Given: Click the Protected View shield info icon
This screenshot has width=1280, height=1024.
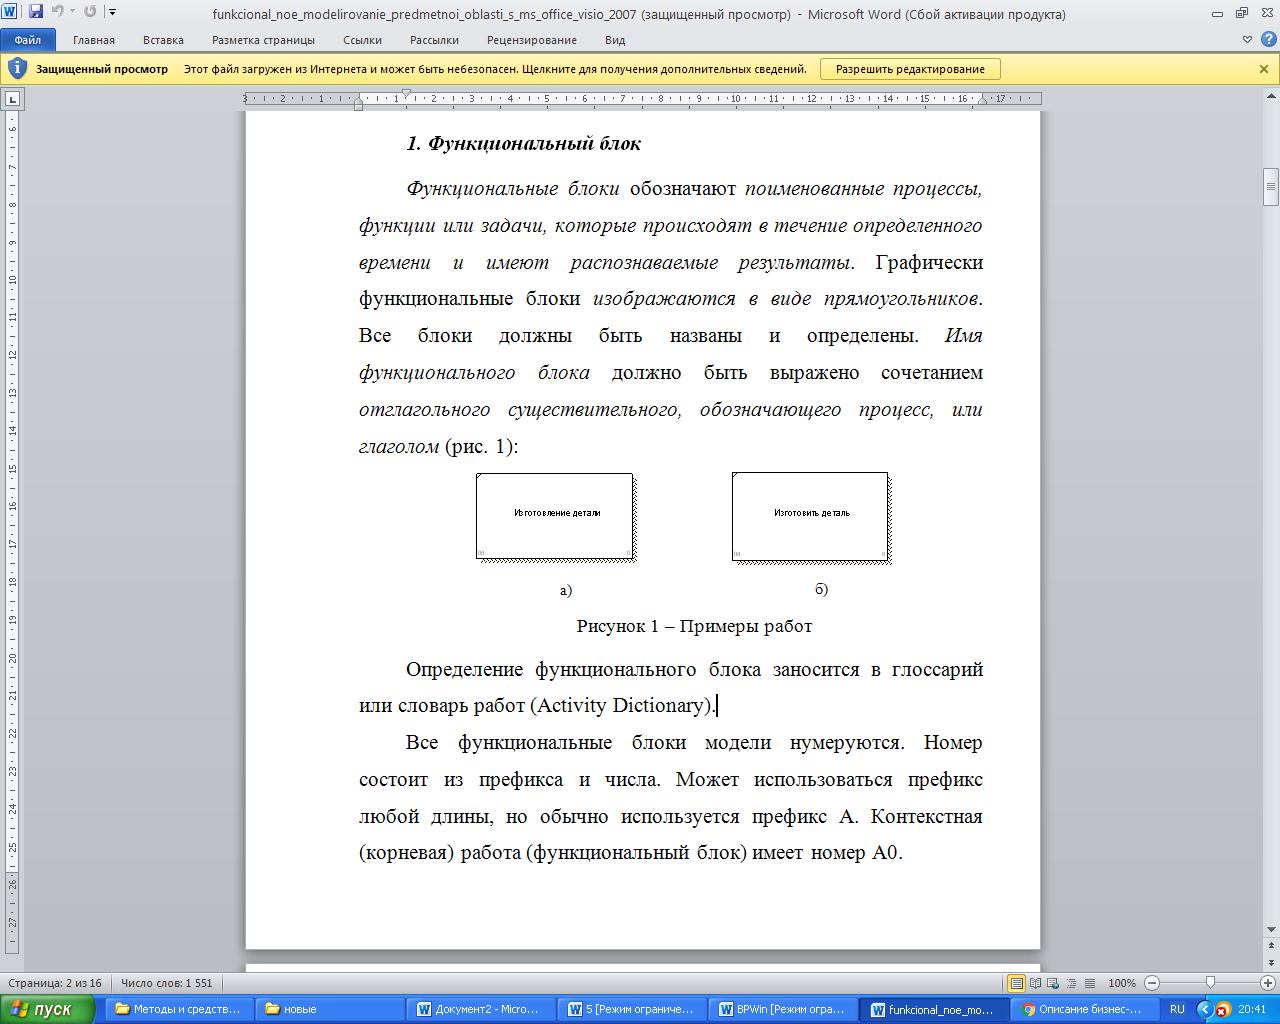Looking at the screenshot, I should [17, 69].
